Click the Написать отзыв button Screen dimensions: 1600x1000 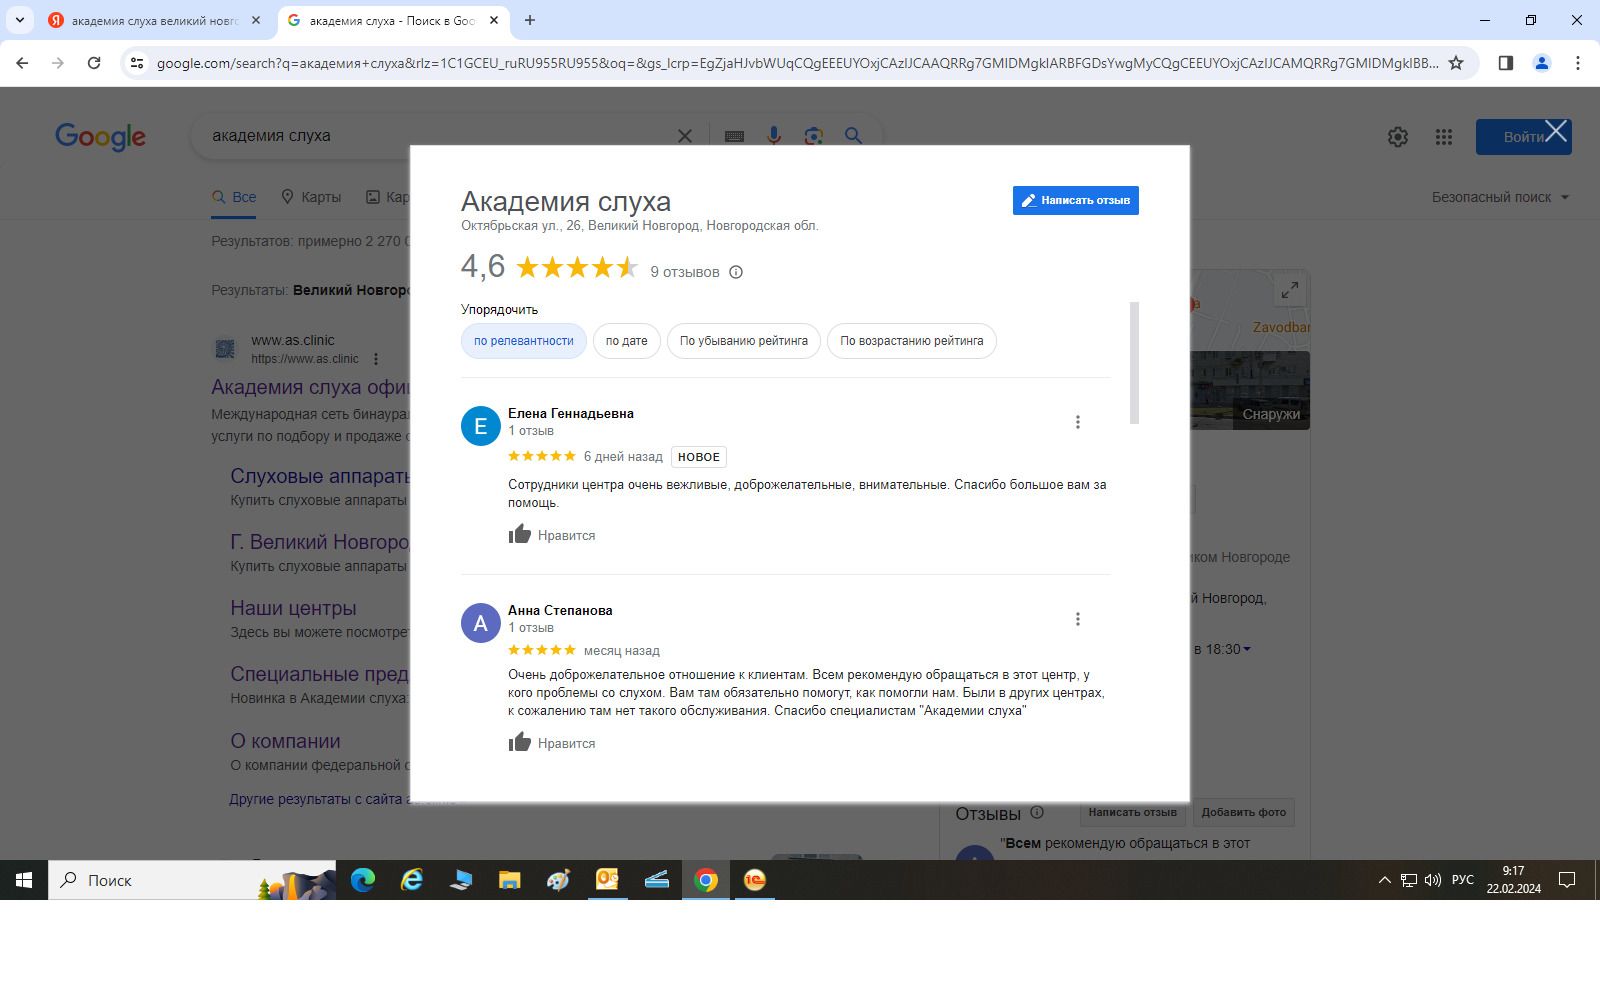[x=1075, y=200]
